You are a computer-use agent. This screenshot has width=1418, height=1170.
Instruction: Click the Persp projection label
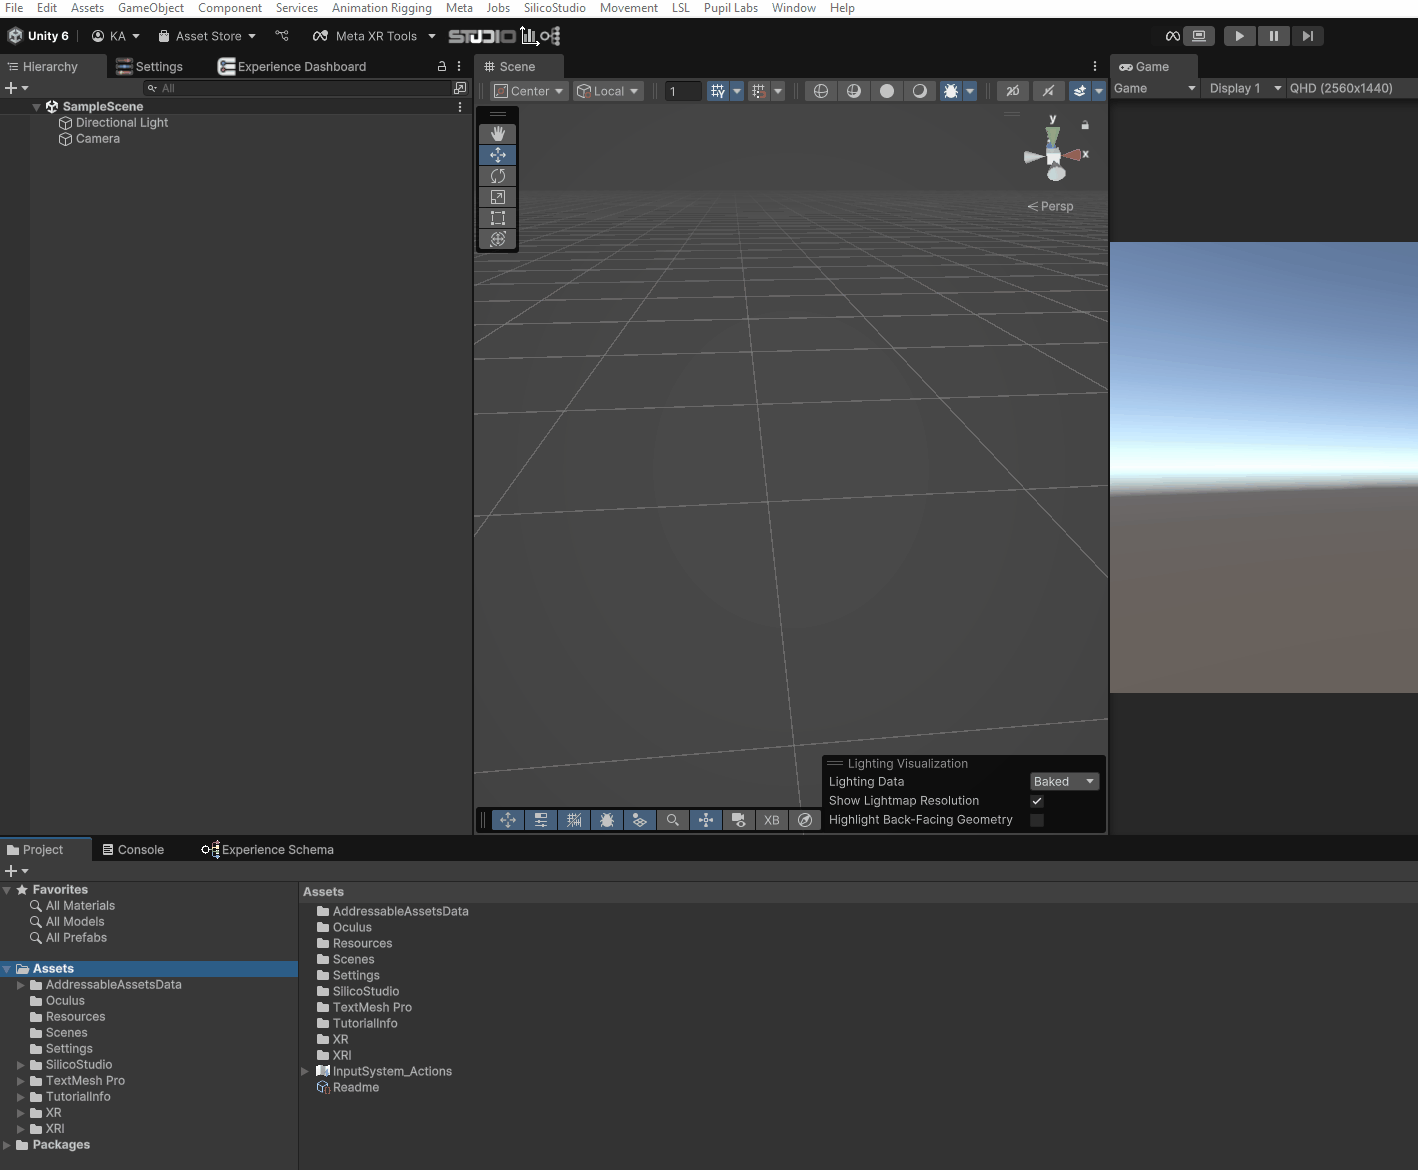click(1050, 206)
